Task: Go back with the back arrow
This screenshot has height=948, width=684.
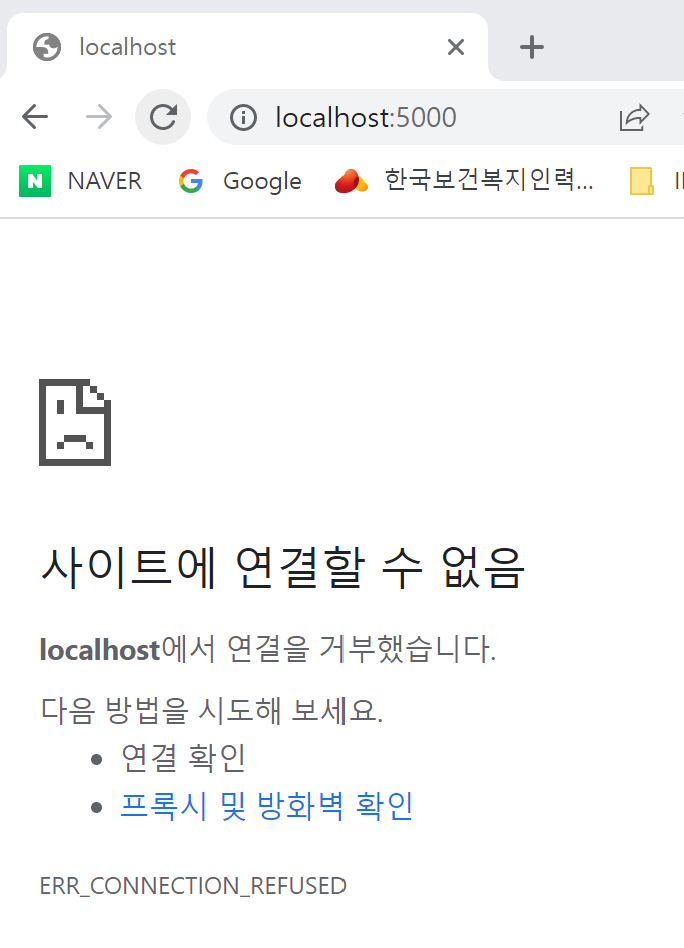Action: pyautogui.click(x=34, y=117)
